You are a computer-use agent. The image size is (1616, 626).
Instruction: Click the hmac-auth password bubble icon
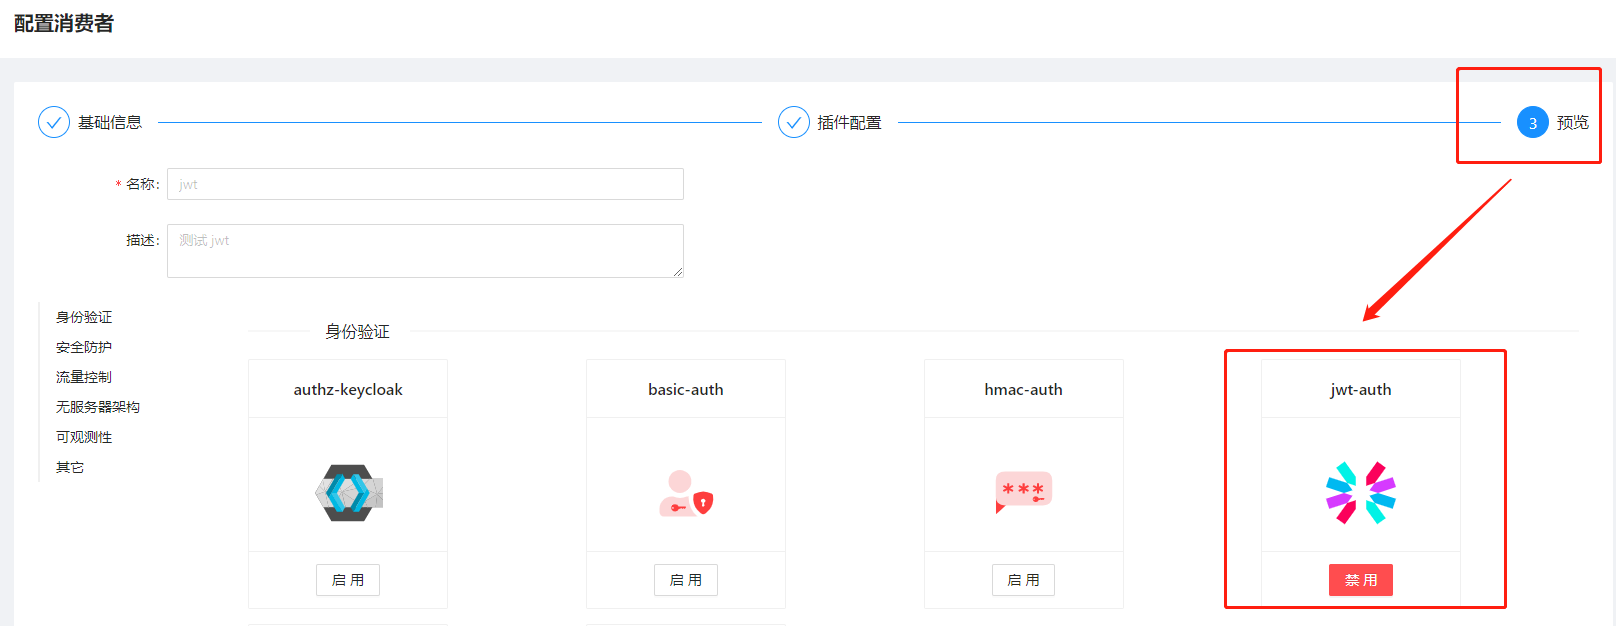[1024, 492]
